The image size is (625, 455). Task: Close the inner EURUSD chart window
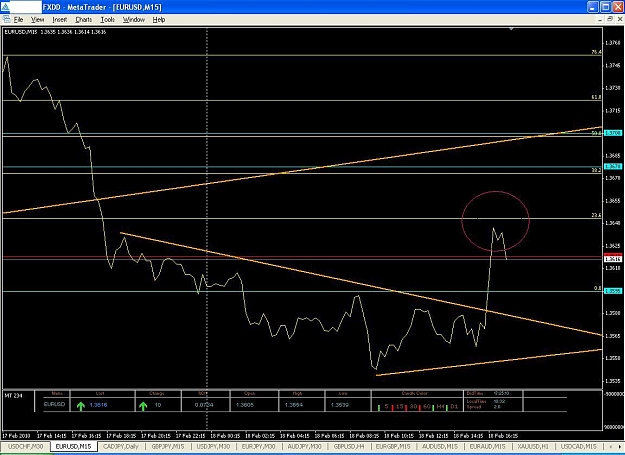619,20
